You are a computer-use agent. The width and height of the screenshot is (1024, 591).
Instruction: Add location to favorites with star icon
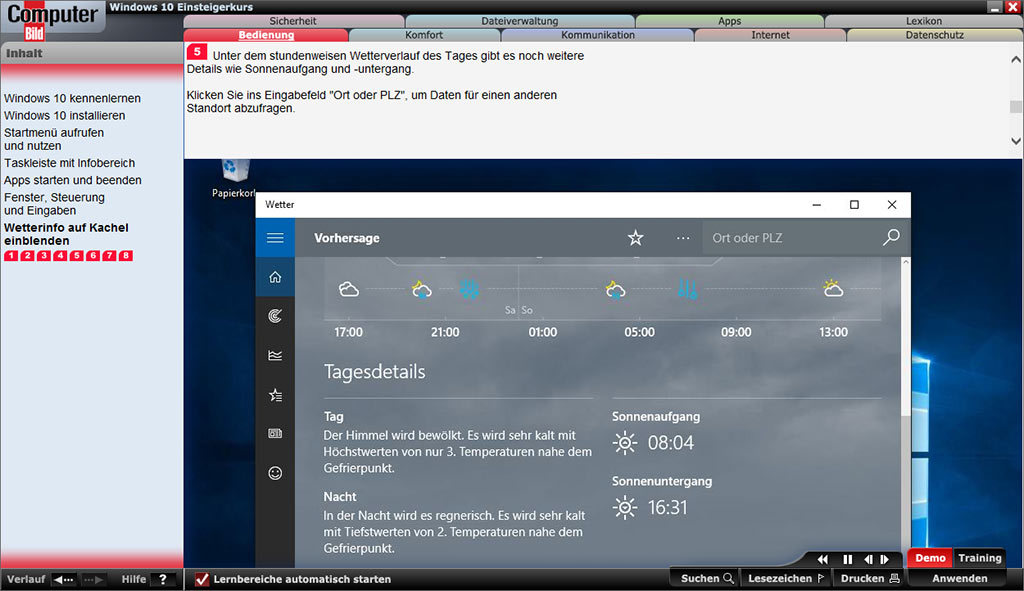coord(635,238)
